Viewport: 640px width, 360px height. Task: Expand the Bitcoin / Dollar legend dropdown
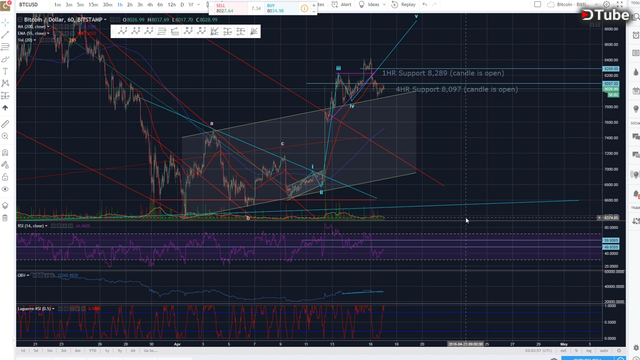tap(105, 20)
